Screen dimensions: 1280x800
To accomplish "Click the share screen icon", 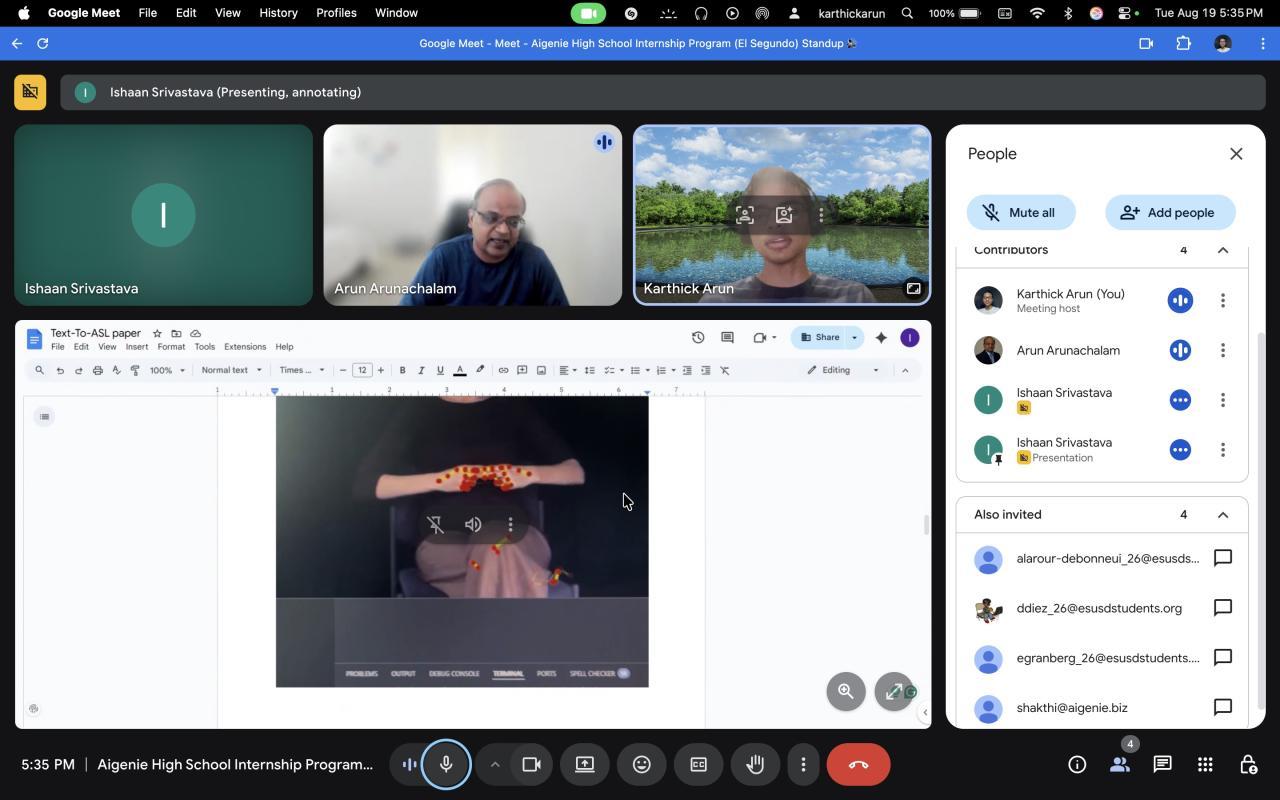I will coord(585,765).
